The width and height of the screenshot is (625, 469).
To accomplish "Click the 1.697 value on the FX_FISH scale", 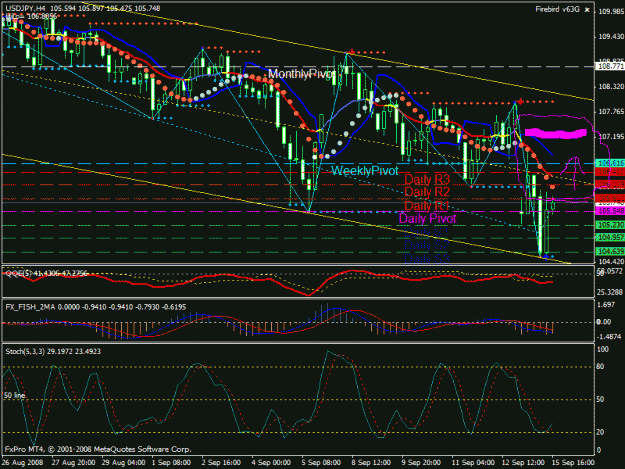I will tap(606, 305).
